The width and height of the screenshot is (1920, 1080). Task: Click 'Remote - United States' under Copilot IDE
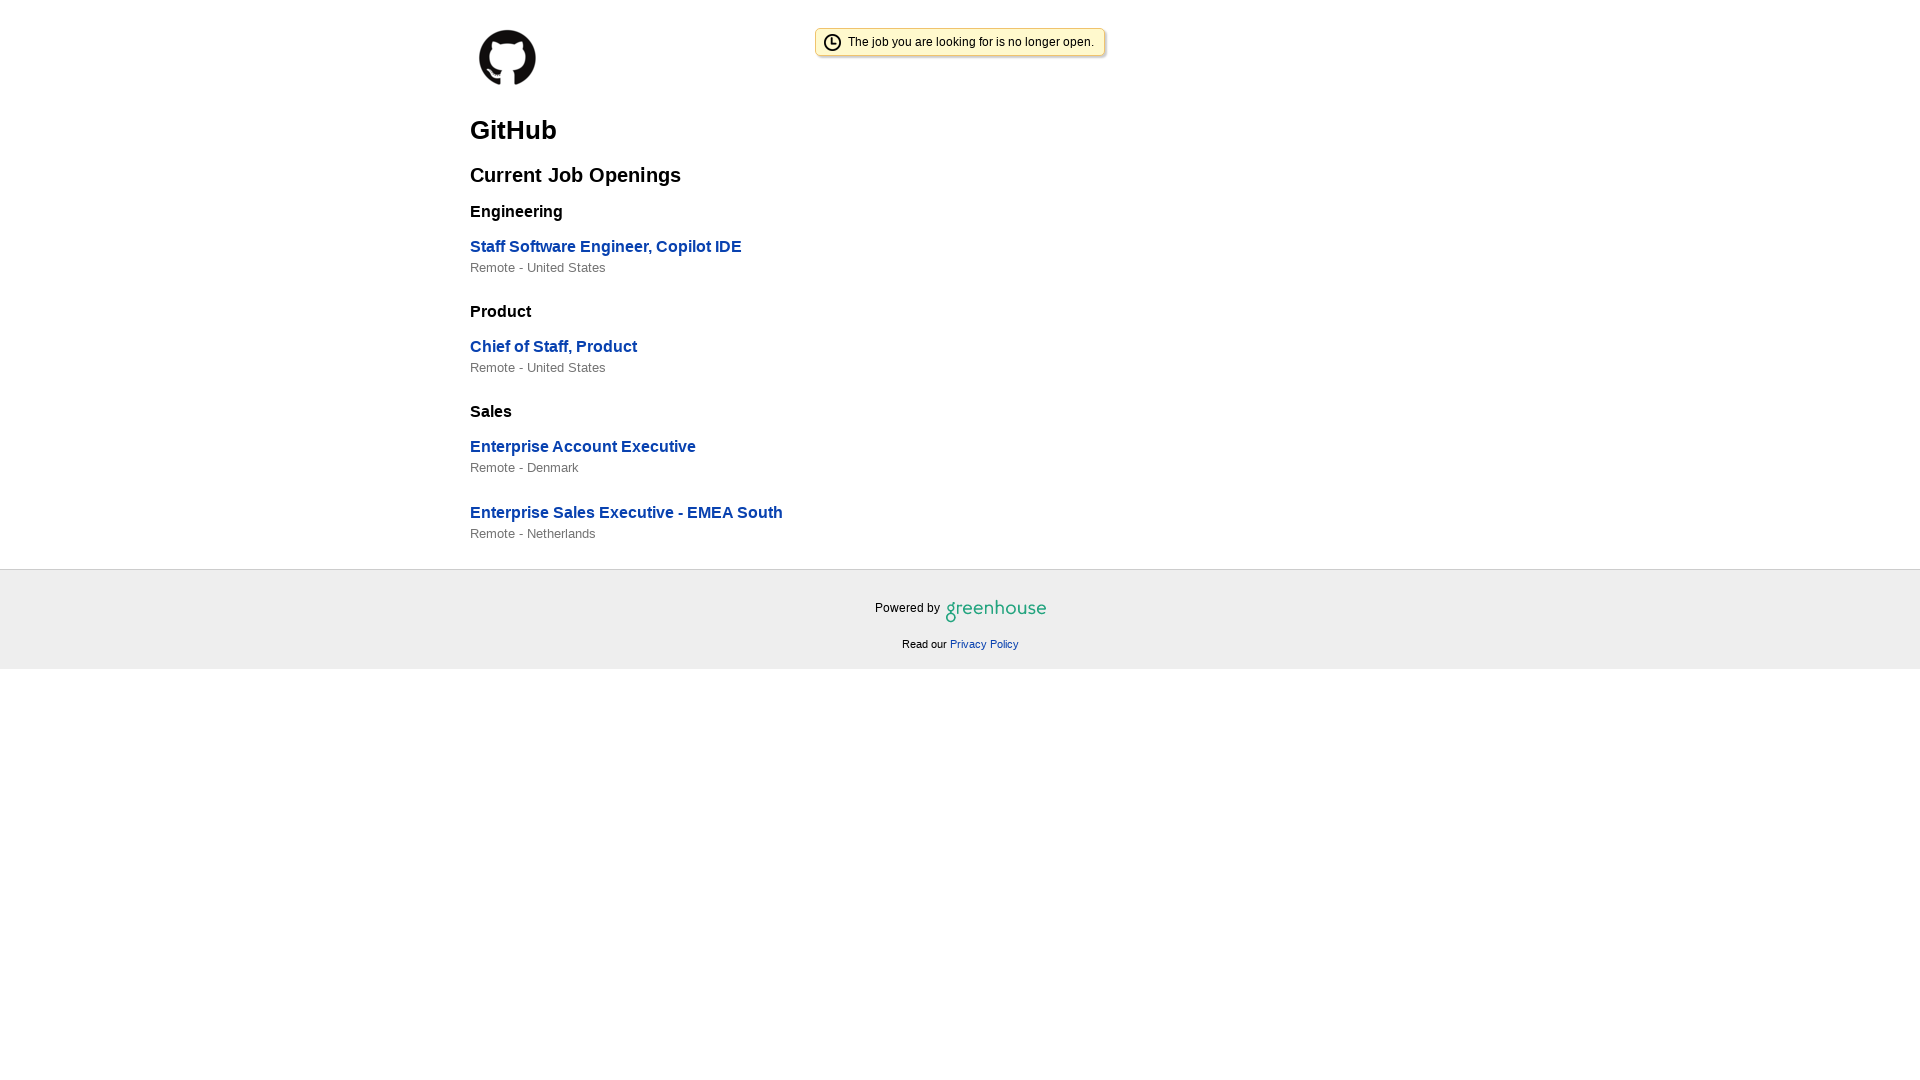(537, 268)
